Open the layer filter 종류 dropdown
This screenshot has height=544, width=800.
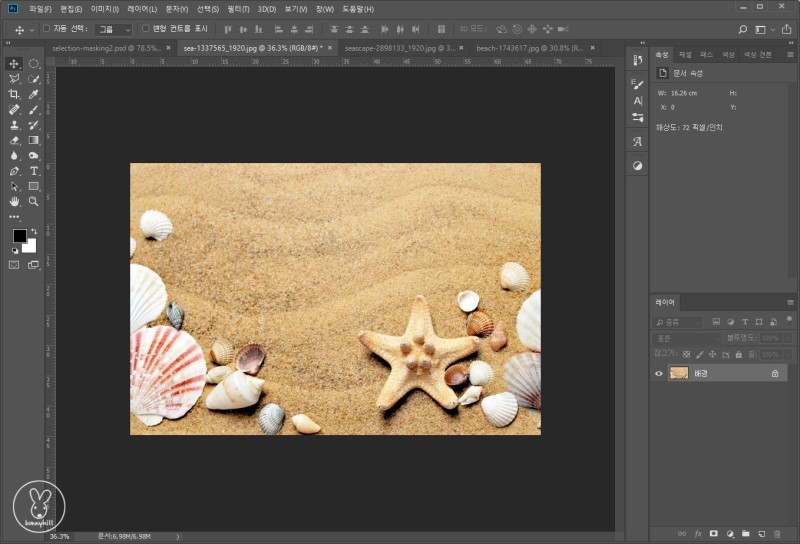point(679,322)
